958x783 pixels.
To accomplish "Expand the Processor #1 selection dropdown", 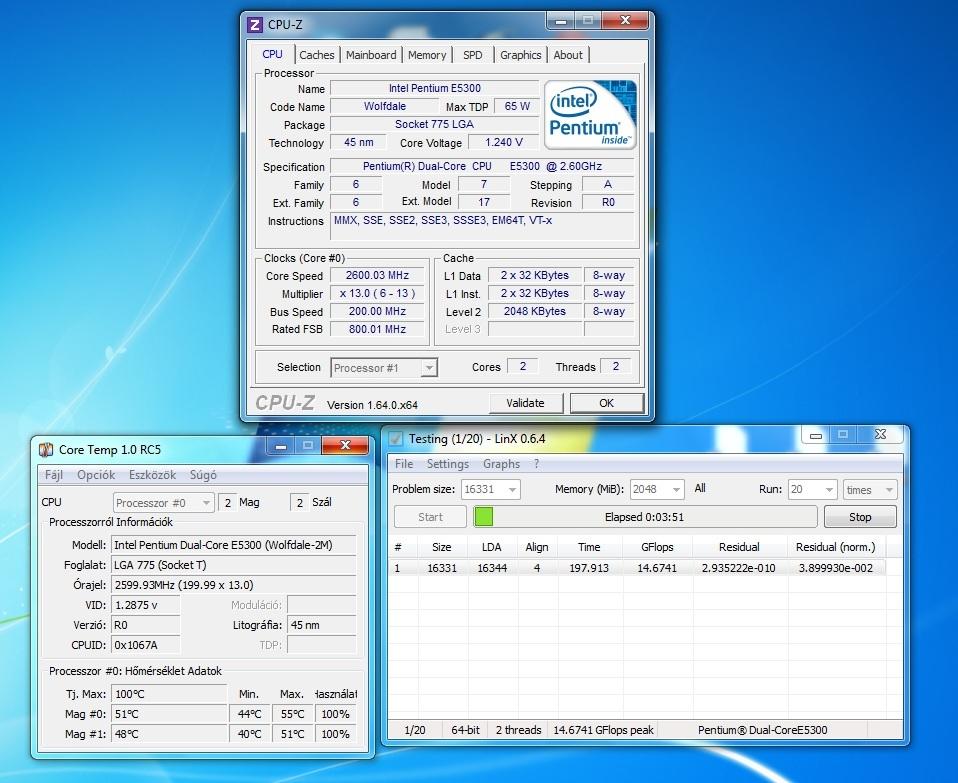I will (430, 368).
